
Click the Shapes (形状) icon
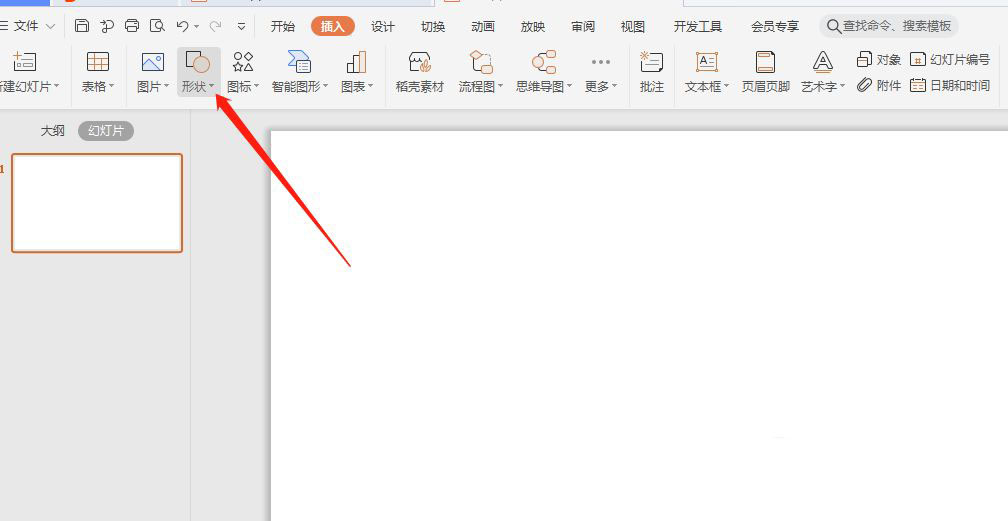coord(197,62)
